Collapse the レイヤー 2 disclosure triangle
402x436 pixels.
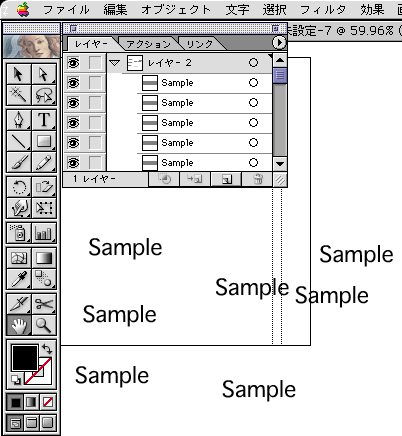coord(115,63)
